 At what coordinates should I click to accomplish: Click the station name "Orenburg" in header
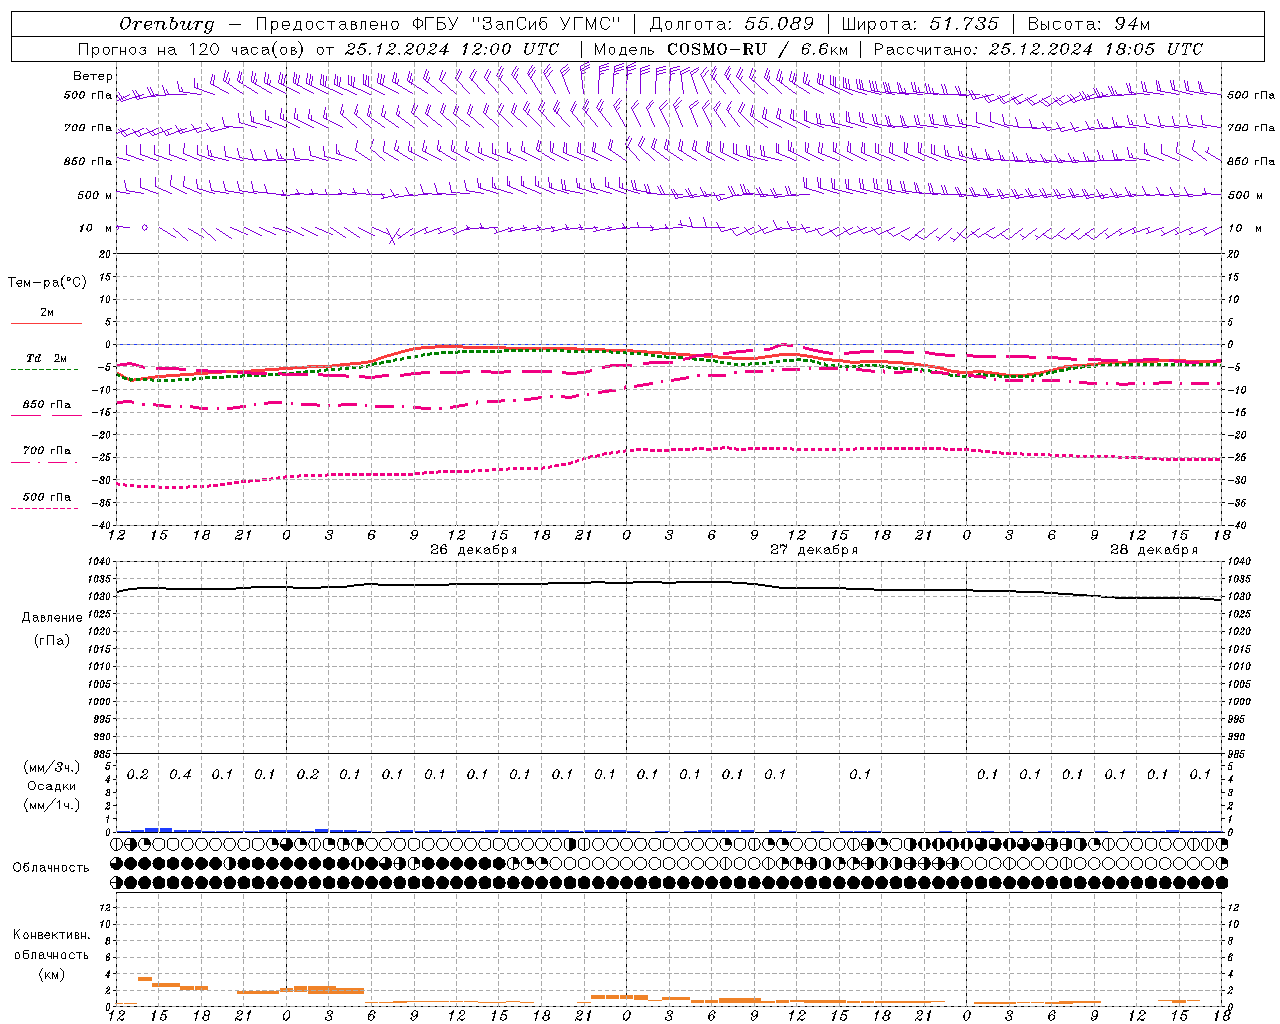click(166, 24)
